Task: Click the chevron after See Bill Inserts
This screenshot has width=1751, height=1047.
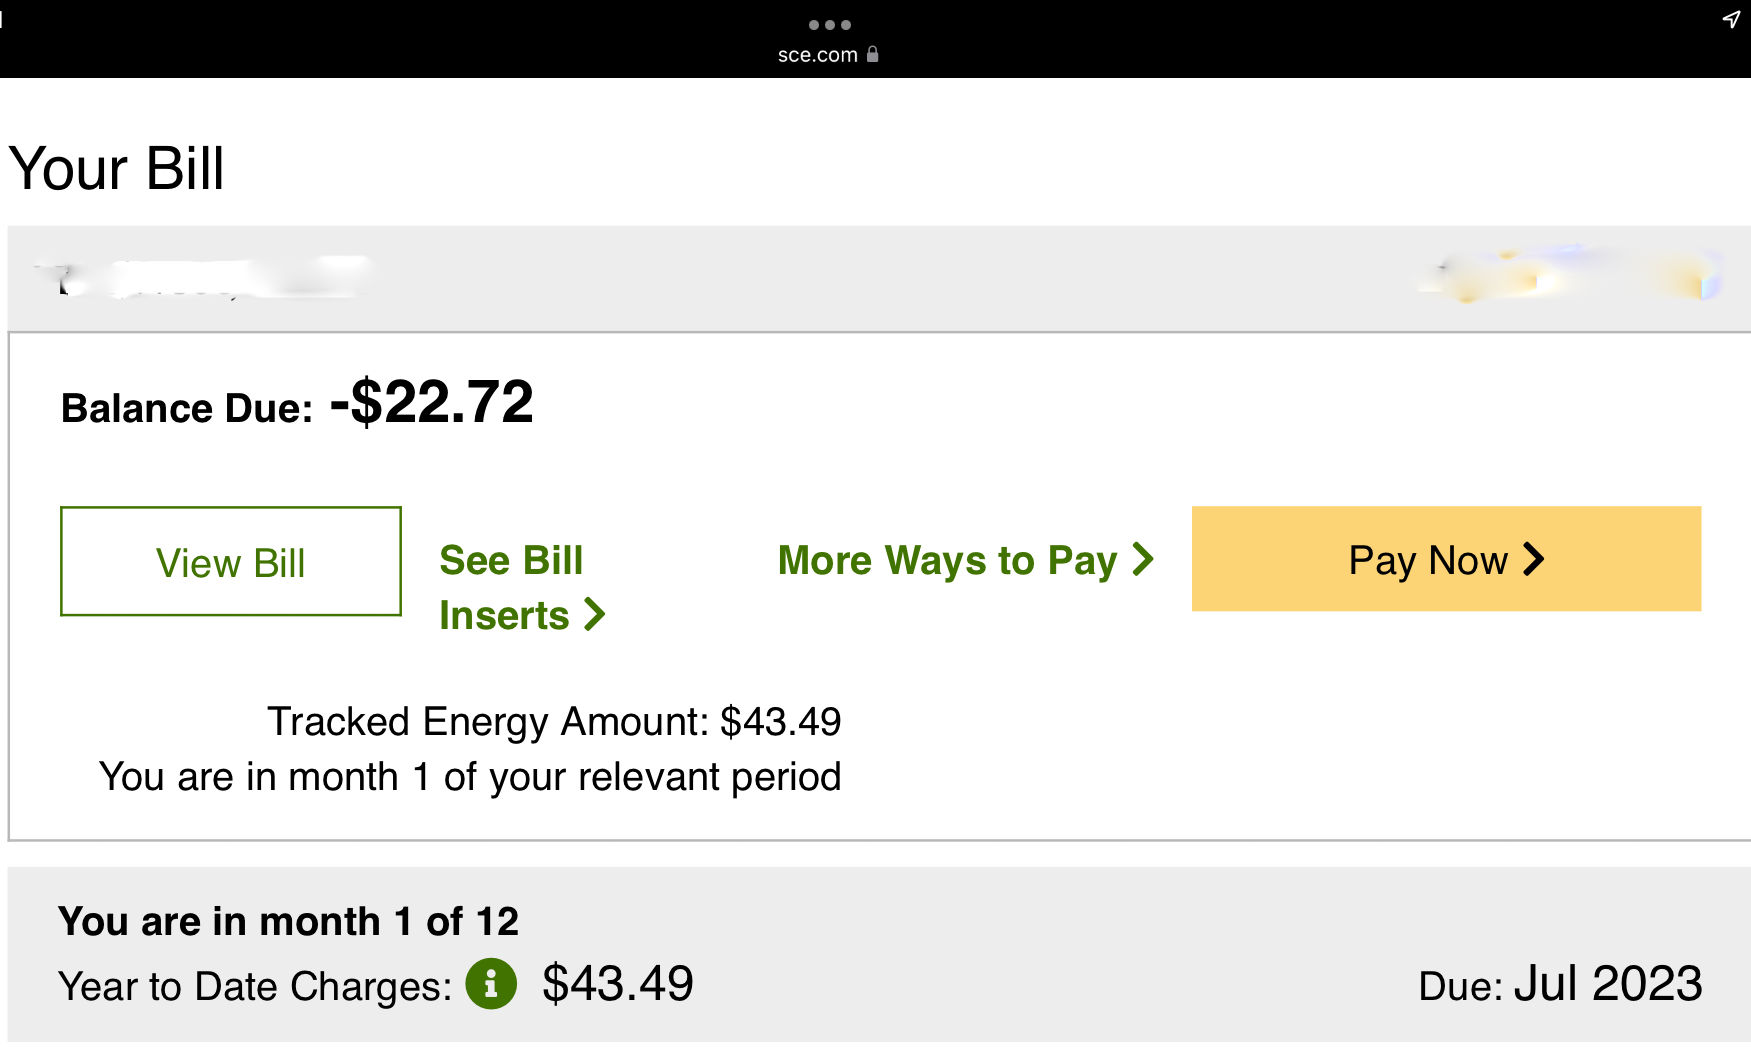Action: (x=595, y=614)
